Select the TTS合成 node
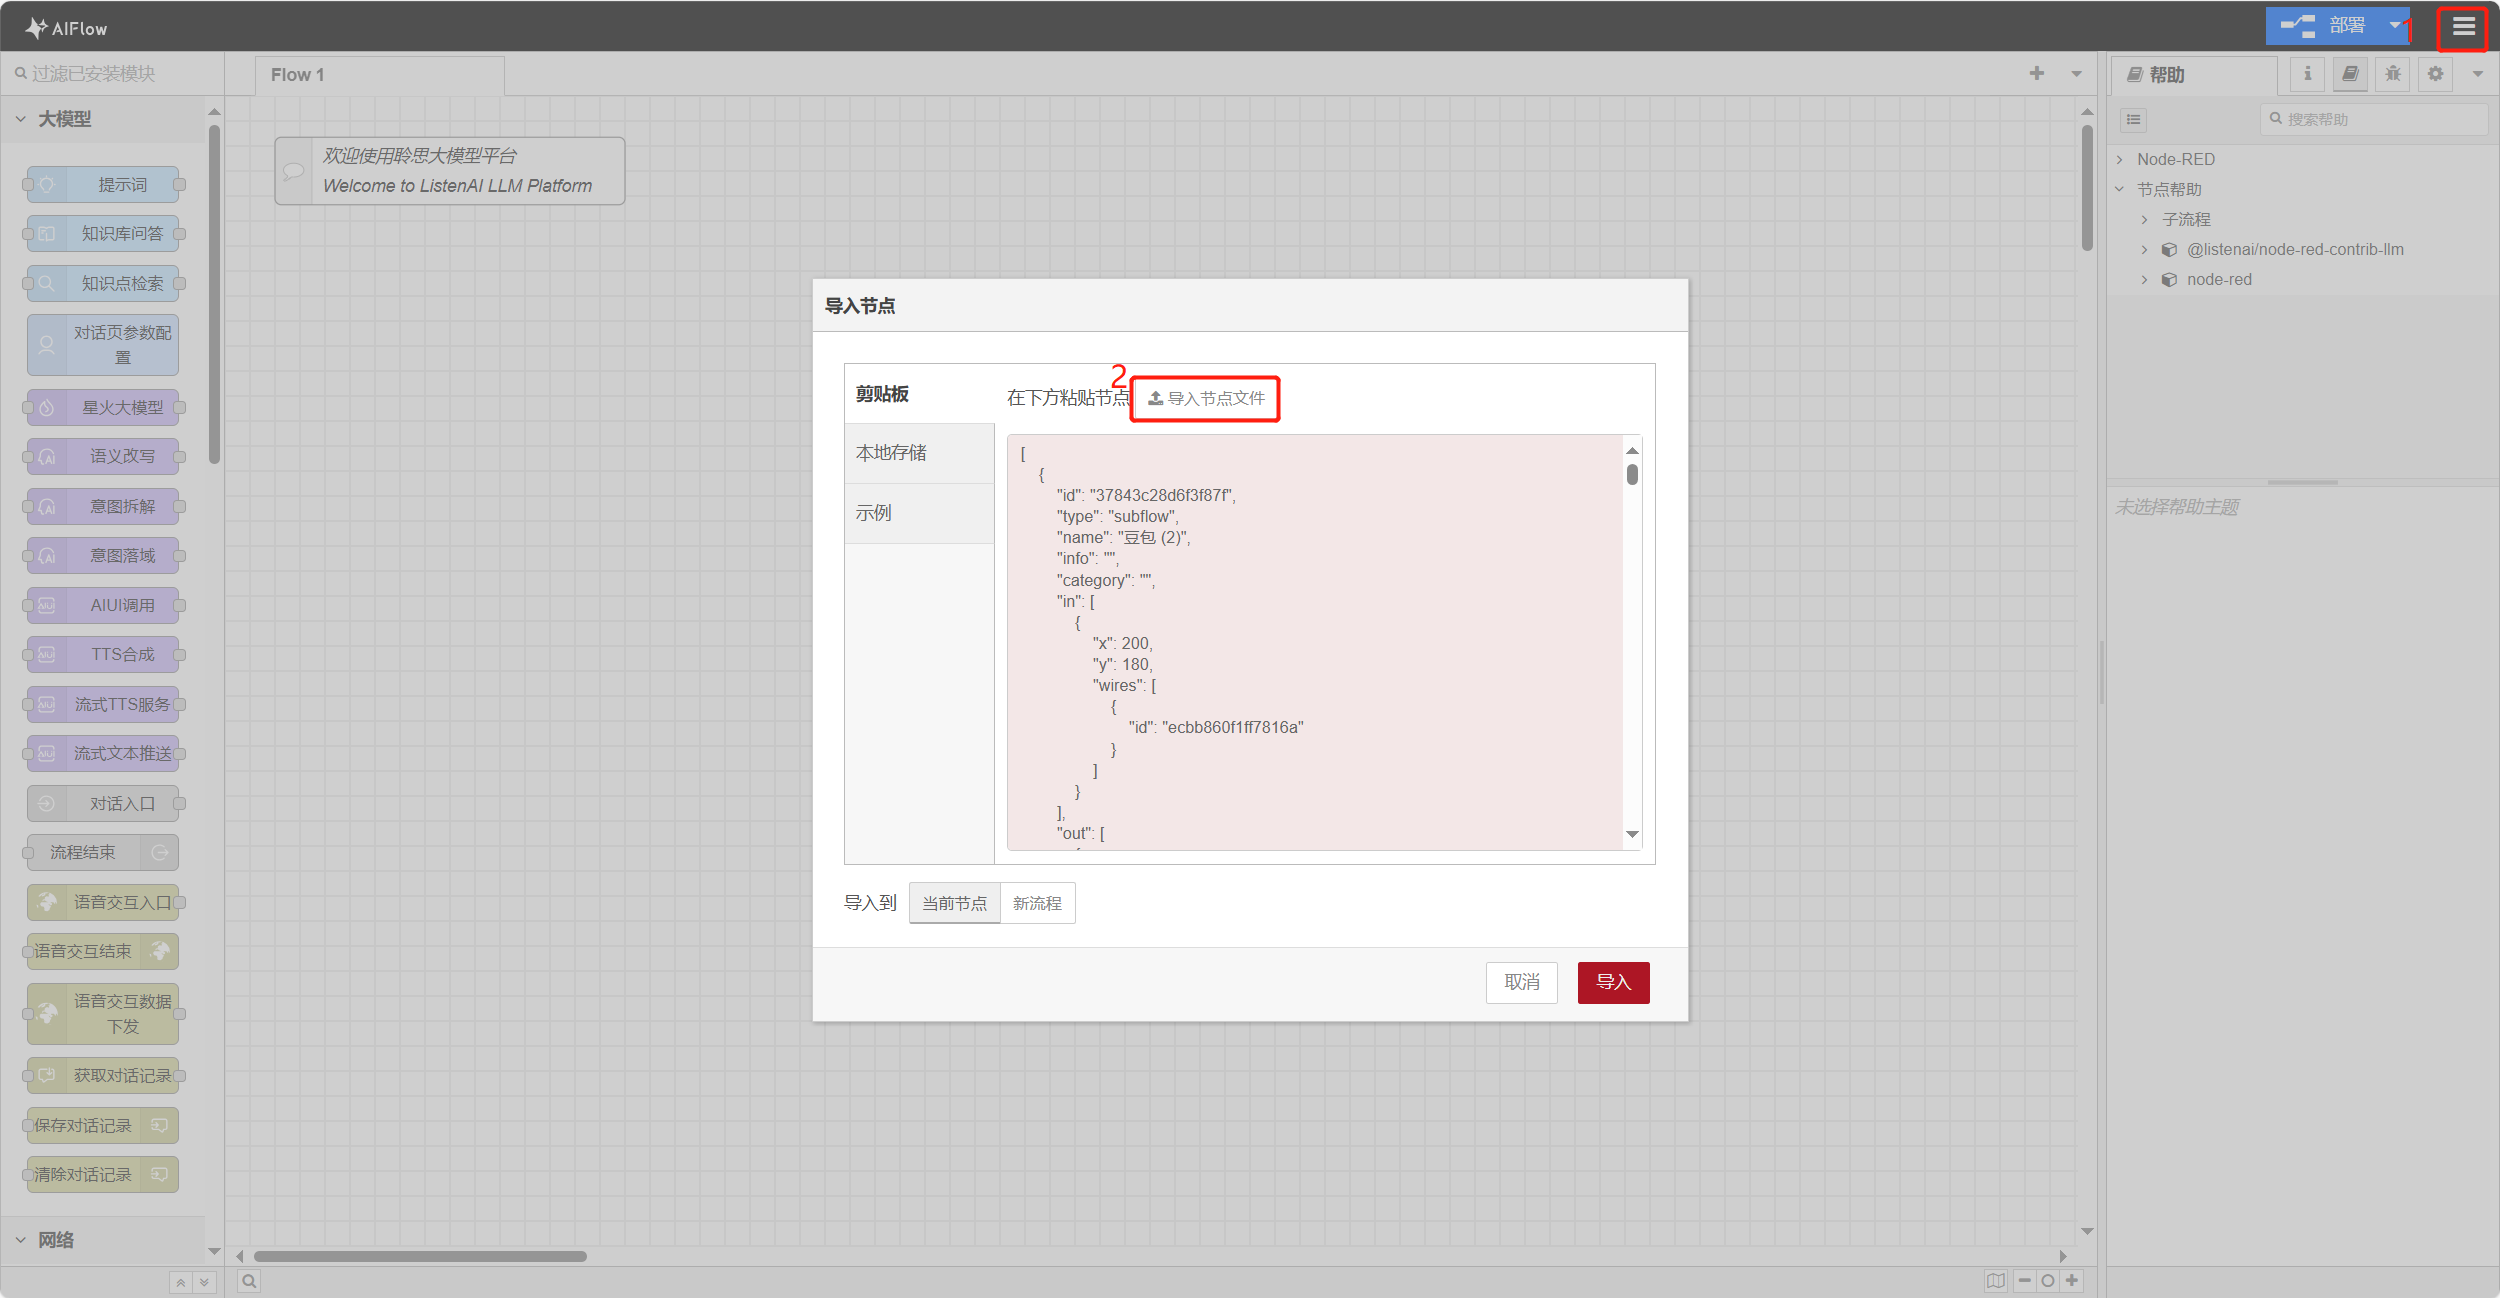 (103, 655)
